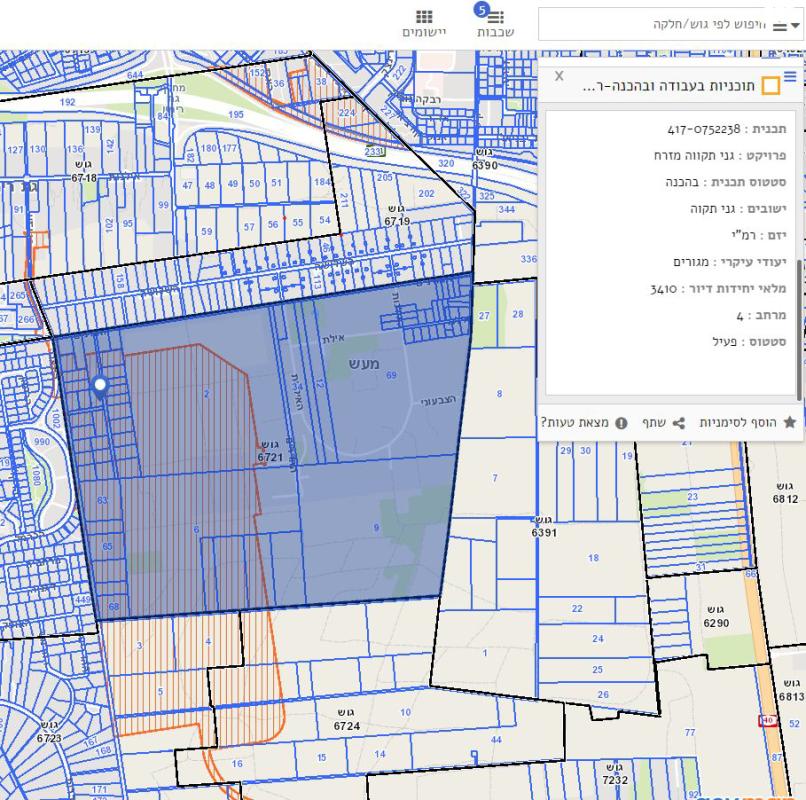
Task: Click the שתף share button
Action: click(x=654, y=423)
